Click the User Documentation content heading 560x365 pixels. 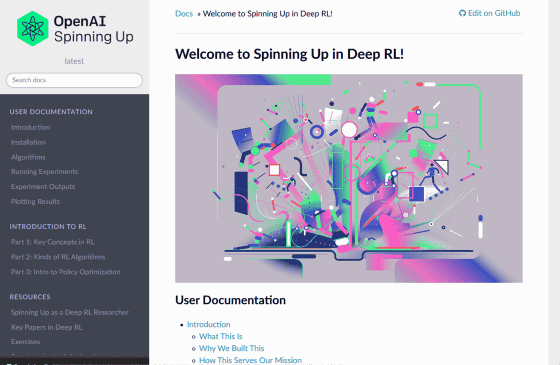point(230,300)
